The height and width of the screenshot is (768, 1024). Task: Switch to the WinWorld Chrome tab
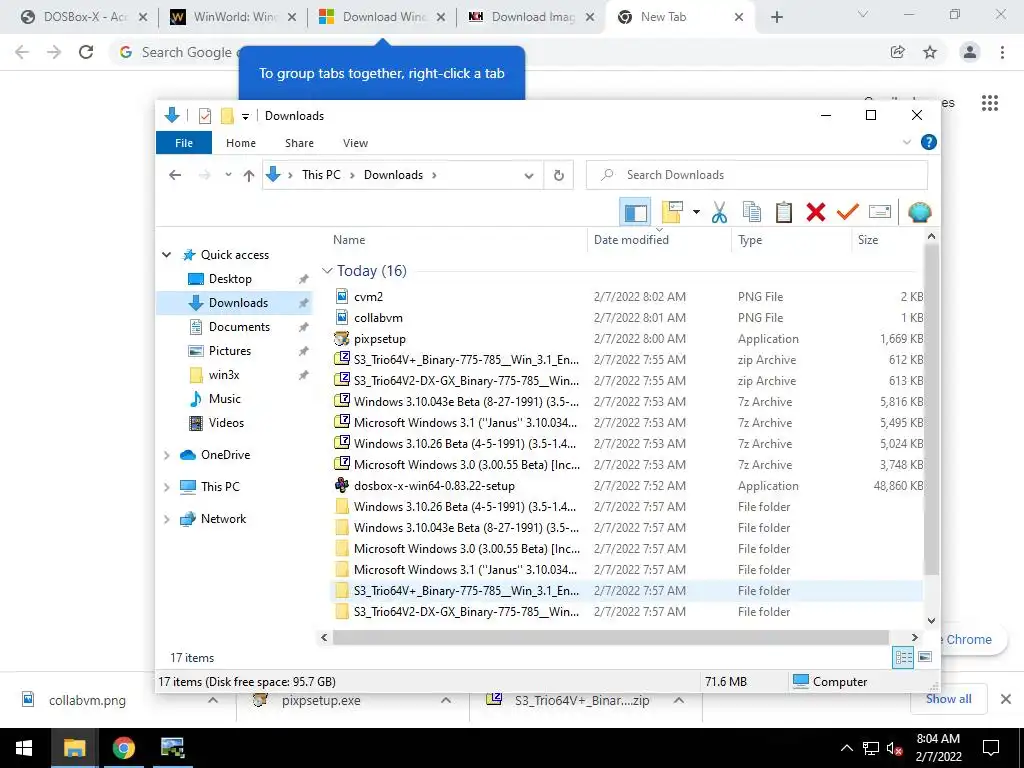pyautogui.click(x=234, y=17)
